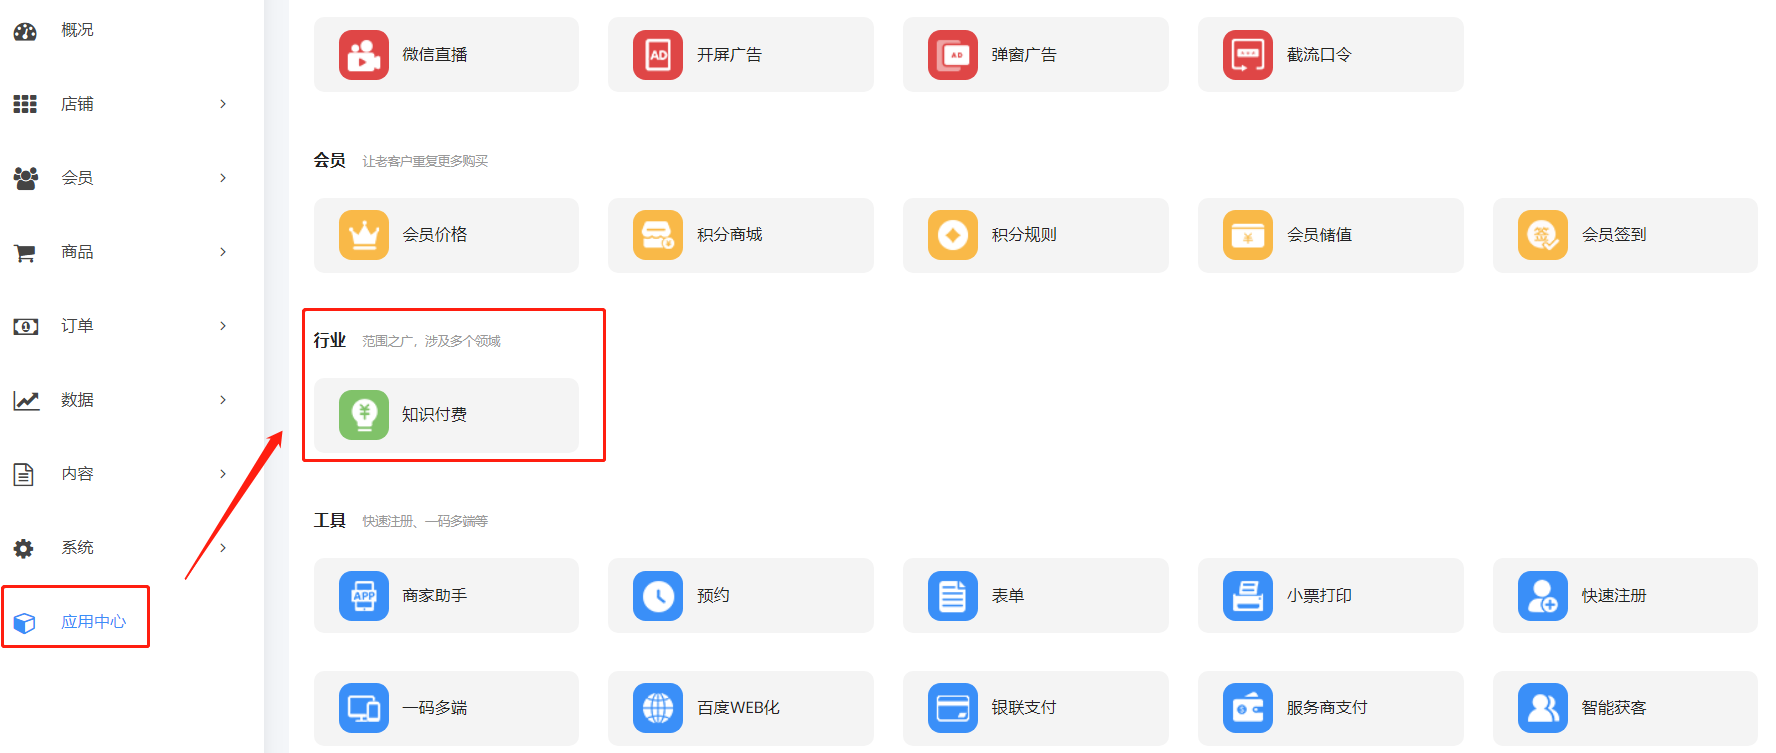Expand the 店铺 sidebar chevron
1776x753 pixels.
point(223,104)
